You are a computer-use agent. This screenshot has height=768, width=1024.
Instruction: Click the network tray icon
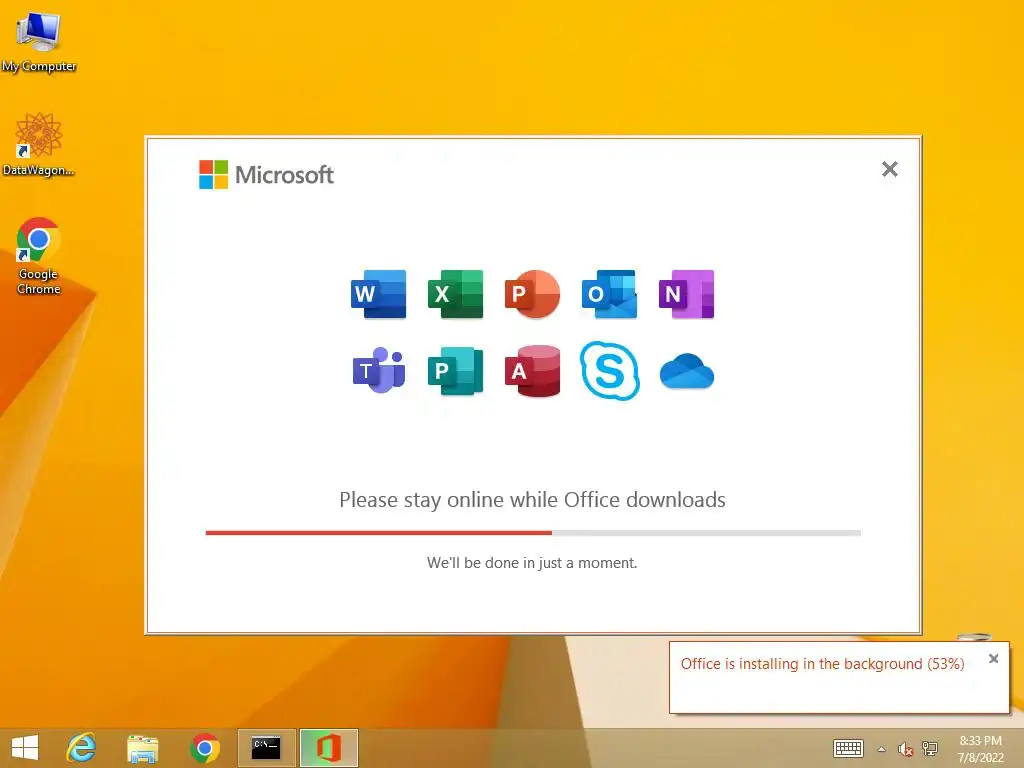[x=930, y=748]
